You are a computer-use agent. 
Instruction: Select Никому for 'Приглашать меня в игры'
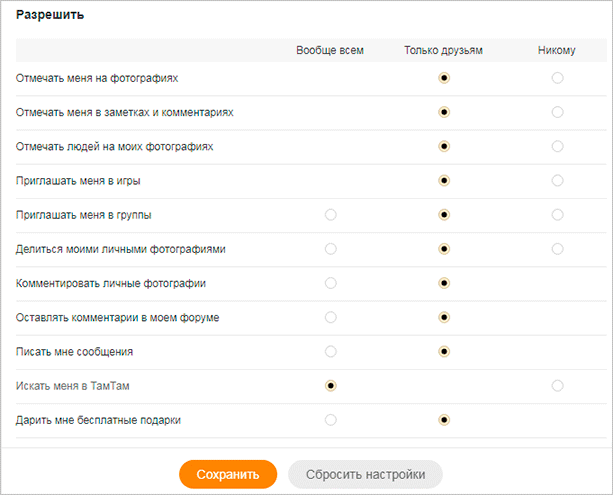pyautogui.click(x=557, y=181)
